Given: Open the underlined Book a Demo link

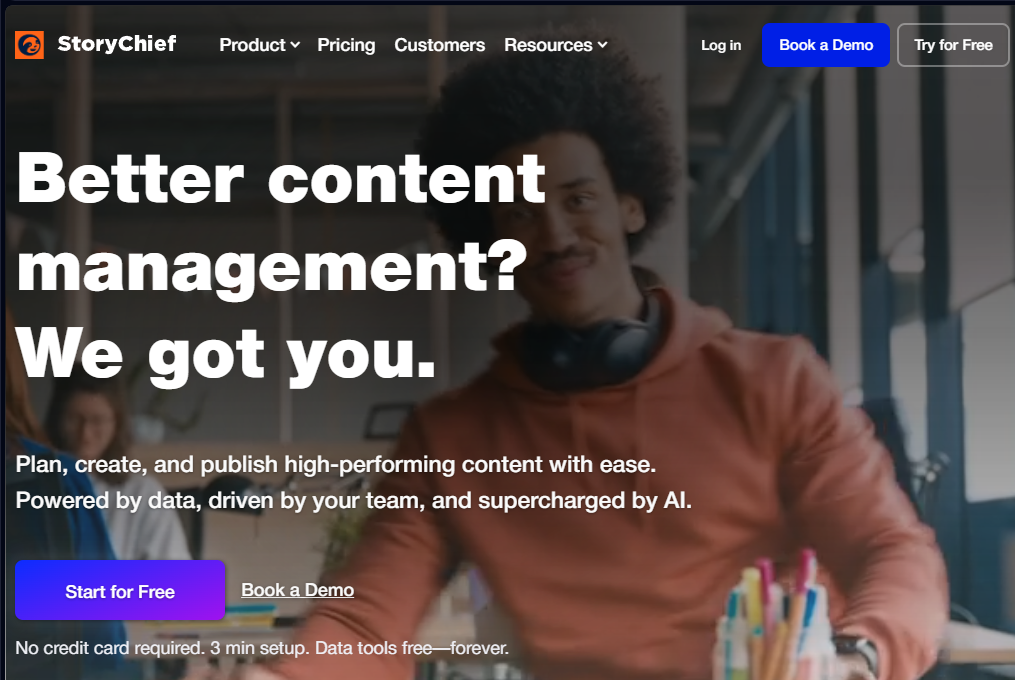Looking at the screenshot, I should click(298, 590).
